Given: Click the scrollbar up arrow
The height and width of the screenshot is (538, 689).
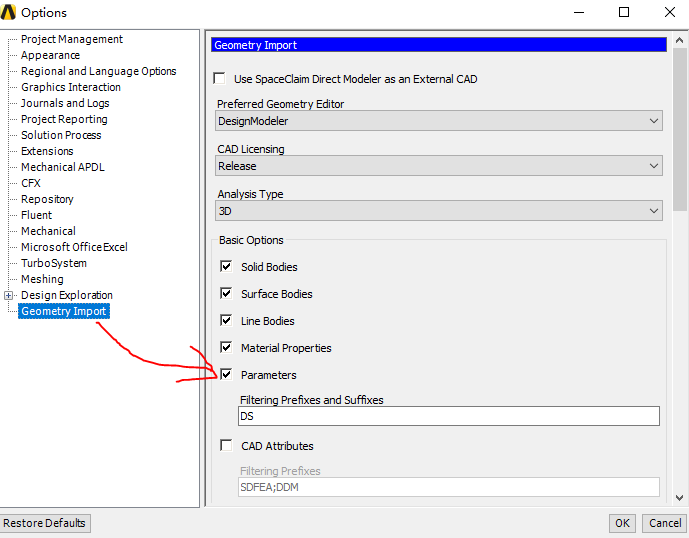Looking at the screenshot, I should (679, 40).
